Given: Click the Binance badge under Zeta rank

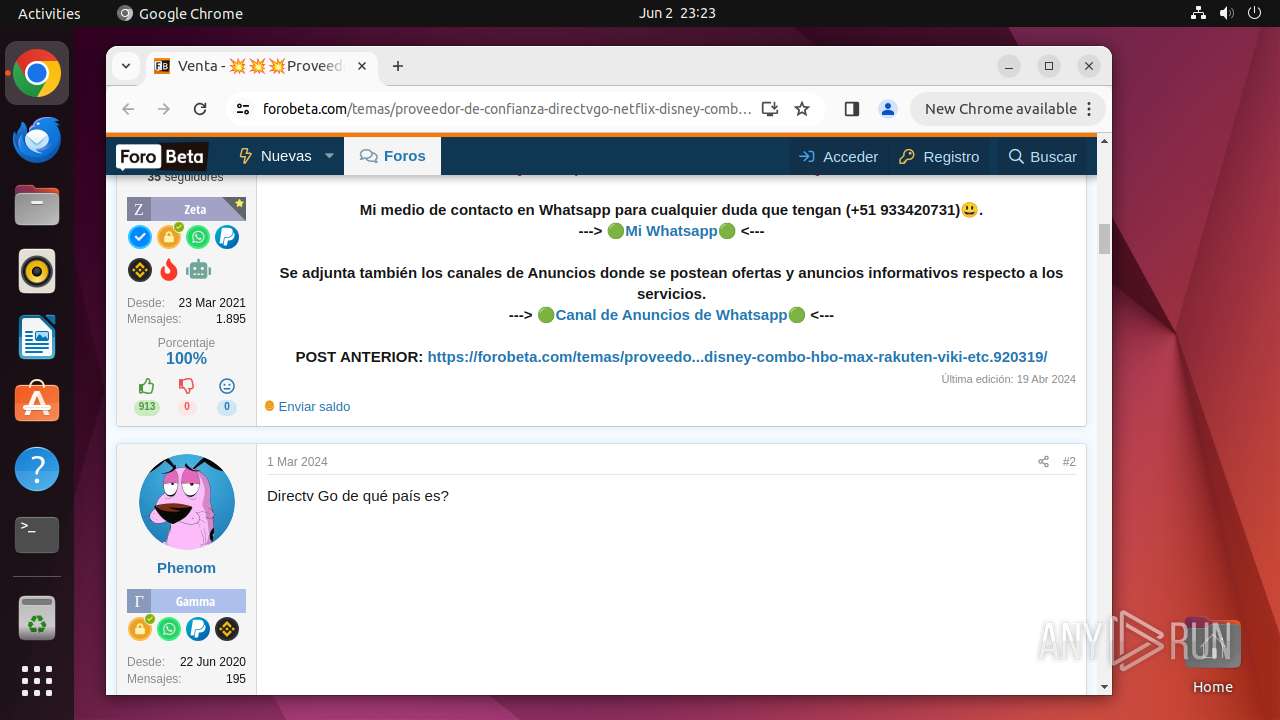Looking at the screenshot, I should point(140,270).
